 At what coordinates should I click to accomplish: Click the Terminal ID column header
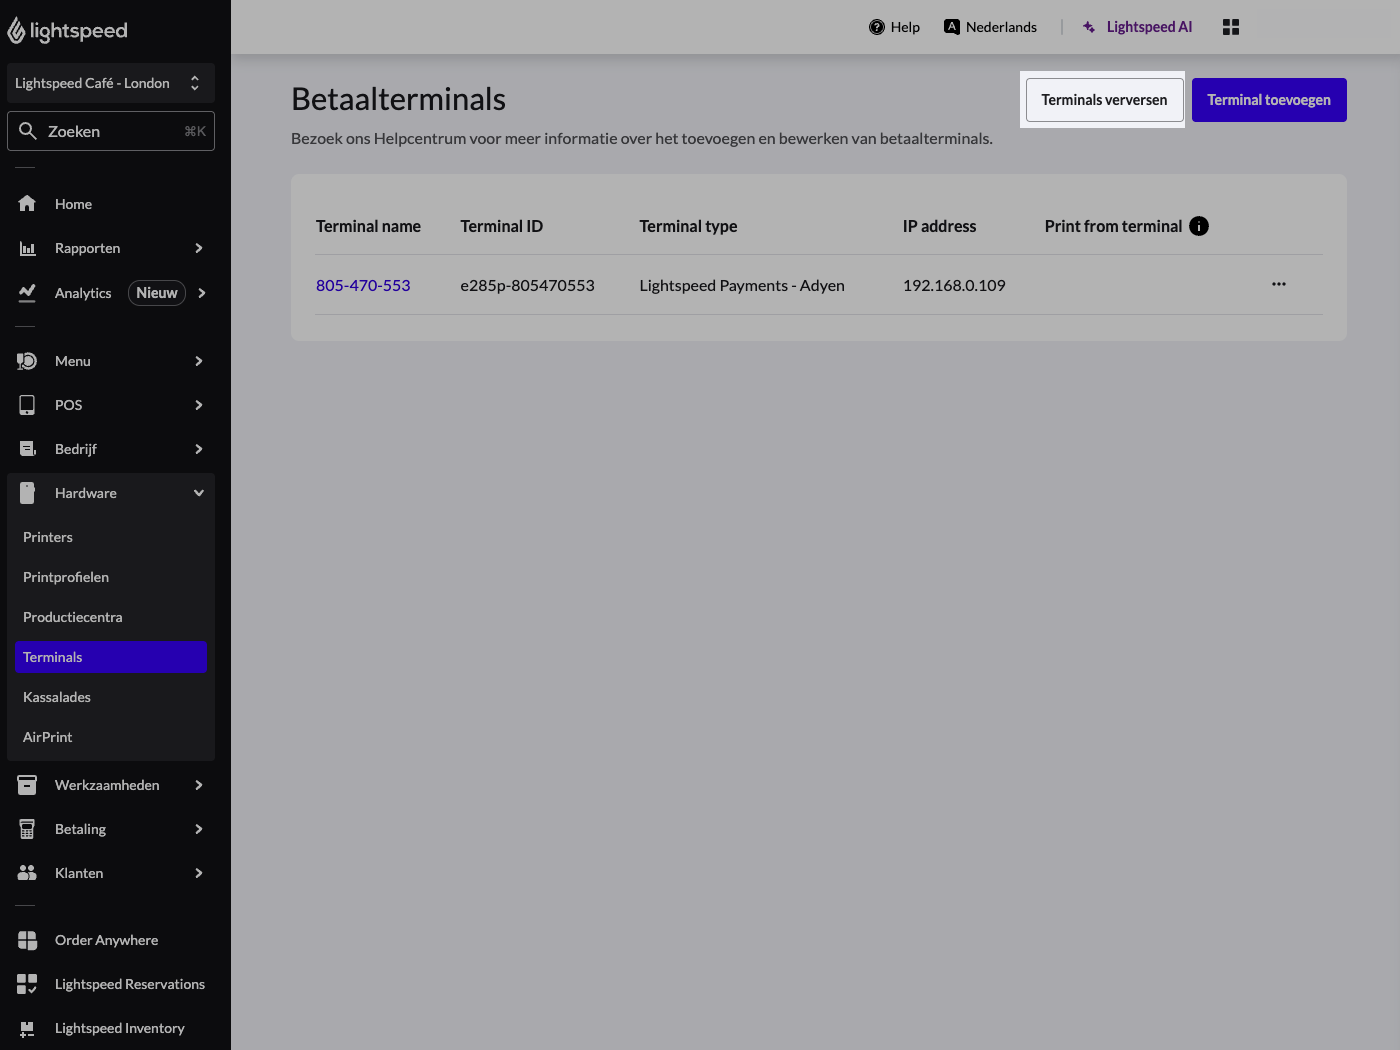(501, 226)
